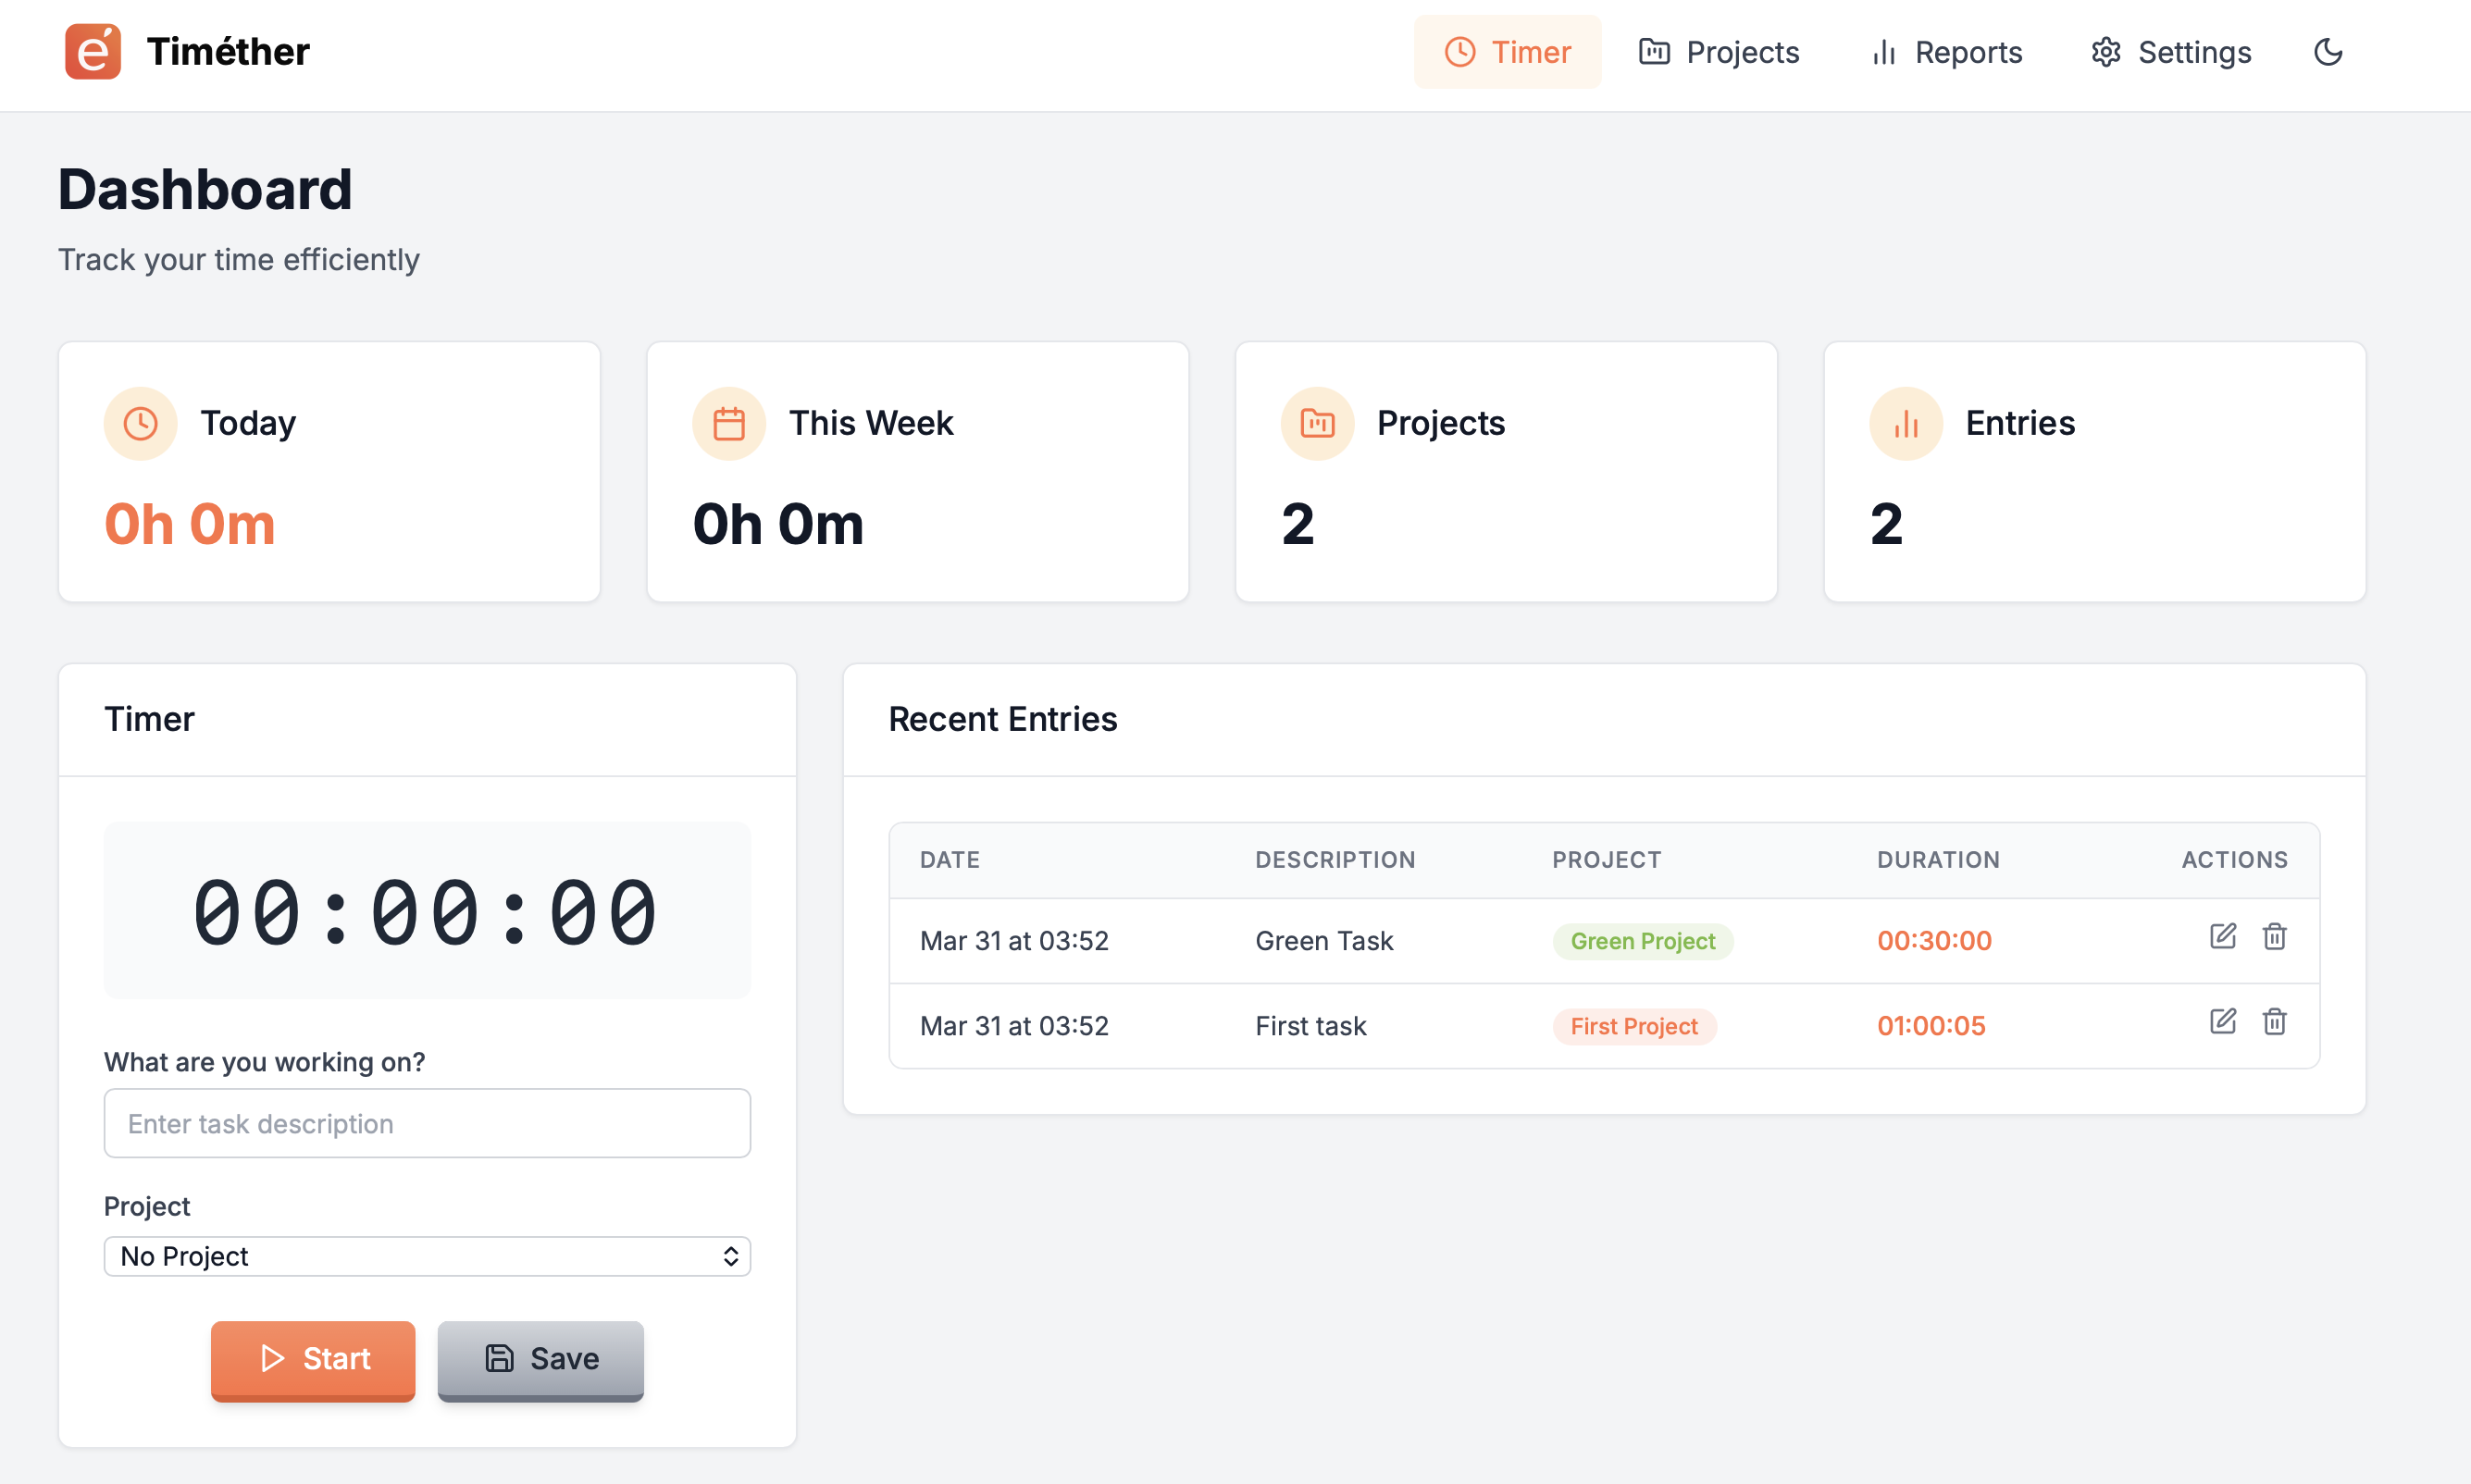This screenshot has width=2471, height=1484.
Task: Open the No Project dropdown
Action: coord(427,1256)
